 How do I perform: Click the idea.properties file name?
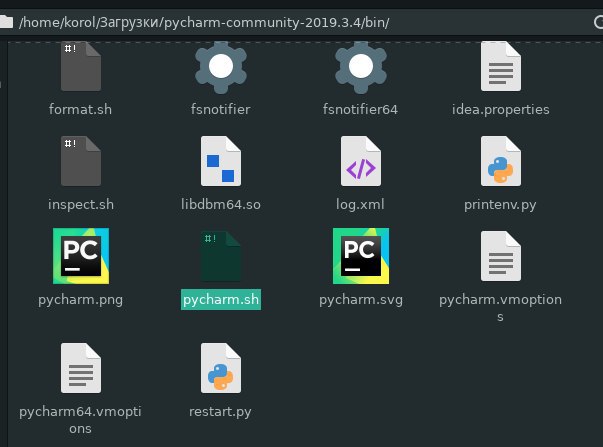coord(500,110)
